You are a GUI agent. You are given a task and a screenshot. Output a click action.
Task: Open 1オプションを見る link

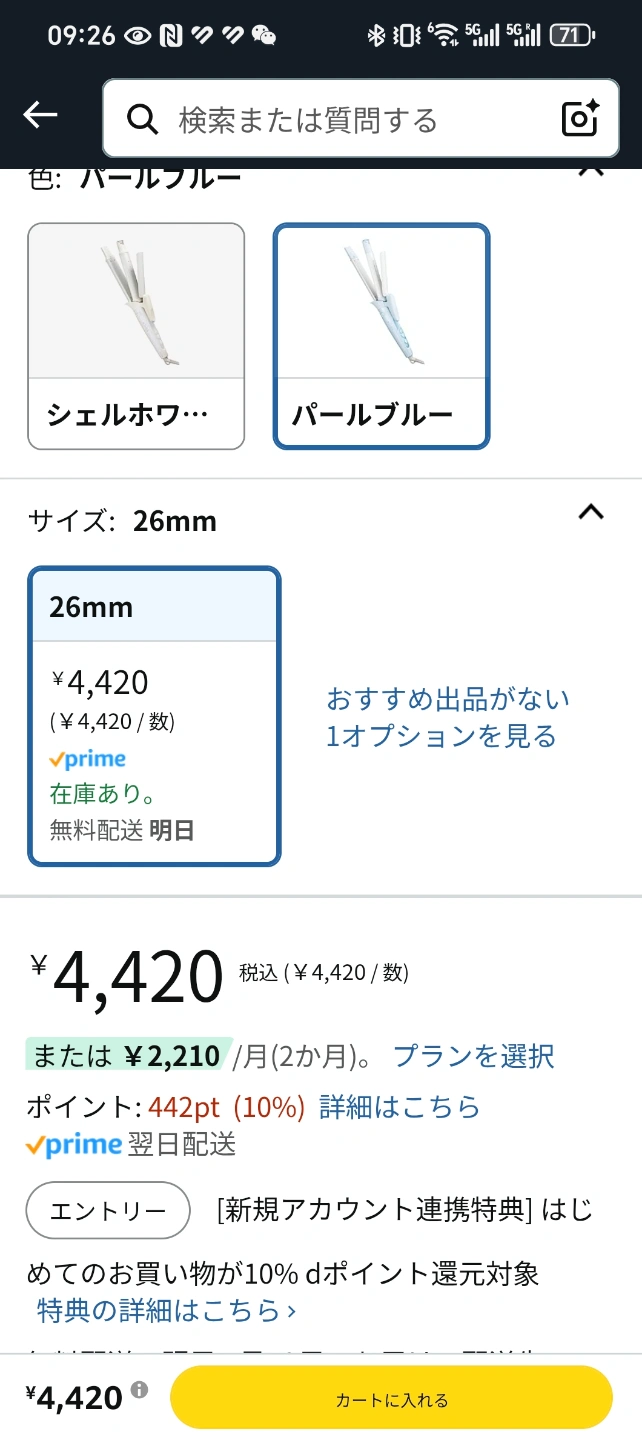pos(441,737)
